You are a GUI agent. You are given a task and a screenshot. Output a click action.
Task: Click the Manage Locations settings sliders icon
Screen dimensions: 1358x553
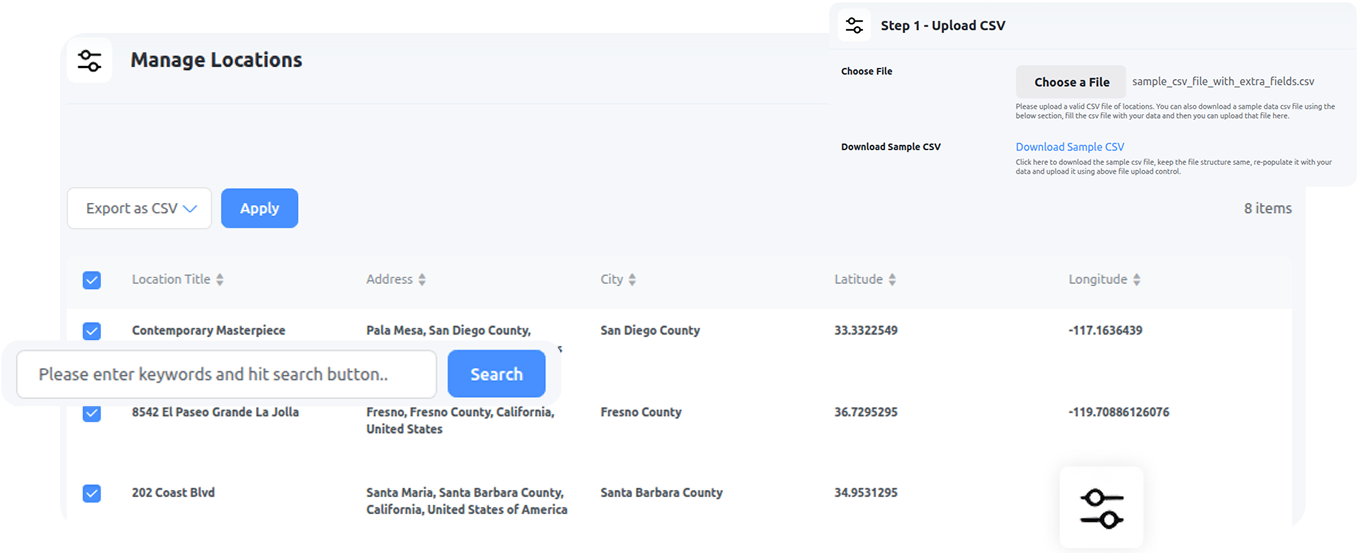89,60
